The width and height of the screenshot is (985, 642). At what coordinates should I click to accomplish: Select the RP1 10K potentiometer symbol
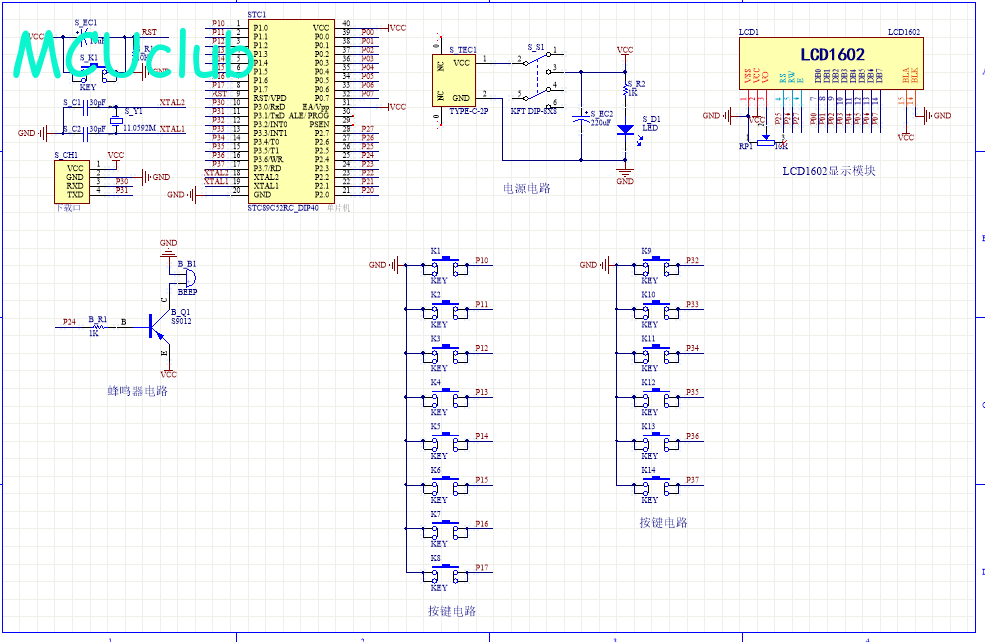point(766,143)
